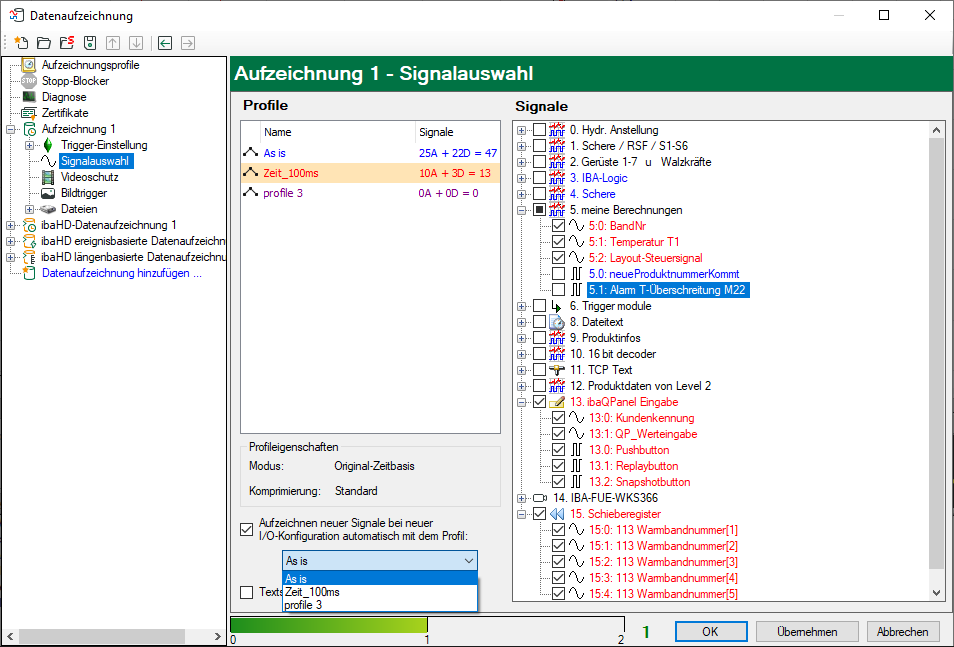Select the Videoschutz film strip icon
Image resolution: width=954 pixels, height=647 pixels.
click(x=47, y=177)
